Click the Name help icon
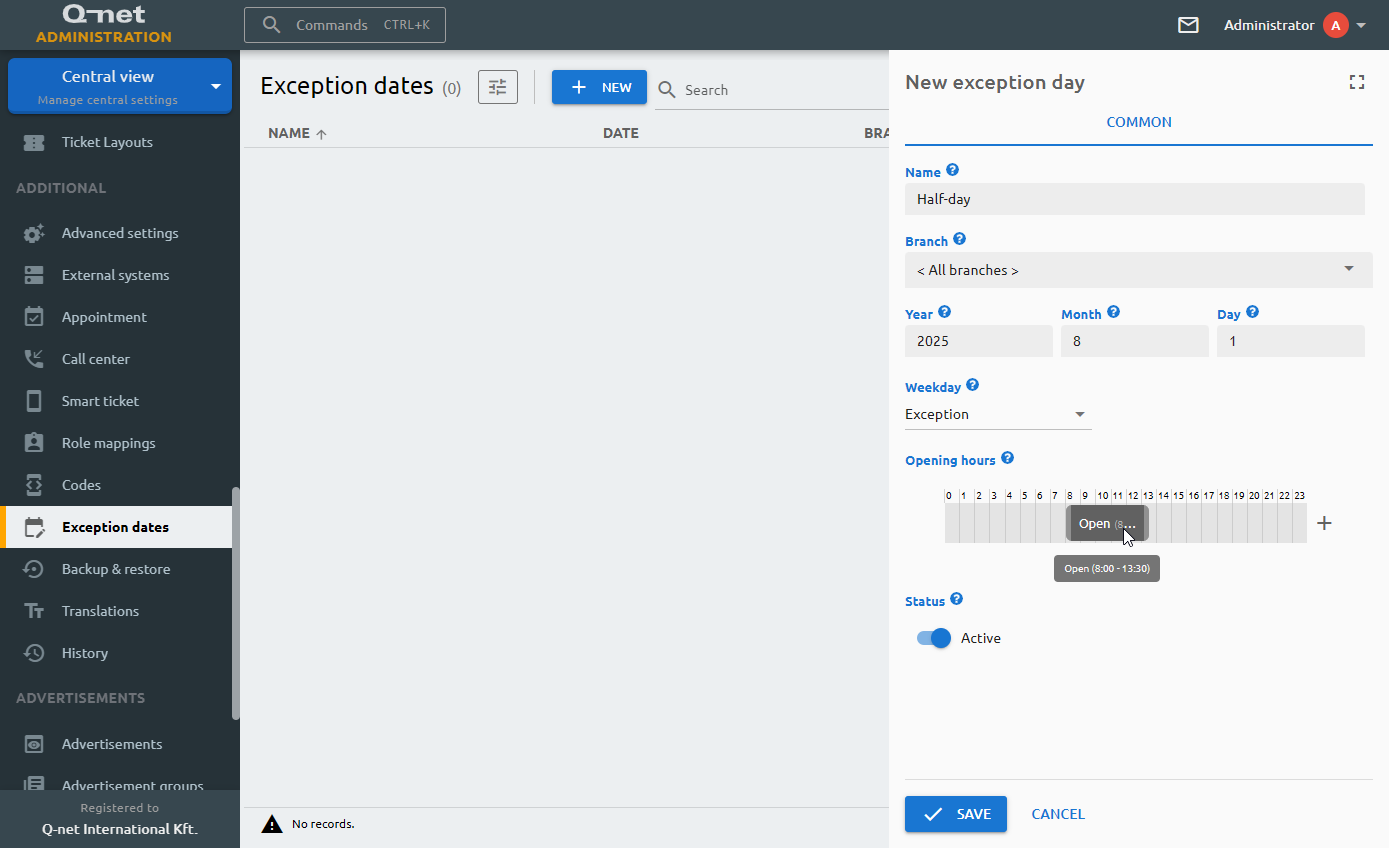The height and width of the screenshot is (848, 1389). [952, 171]
